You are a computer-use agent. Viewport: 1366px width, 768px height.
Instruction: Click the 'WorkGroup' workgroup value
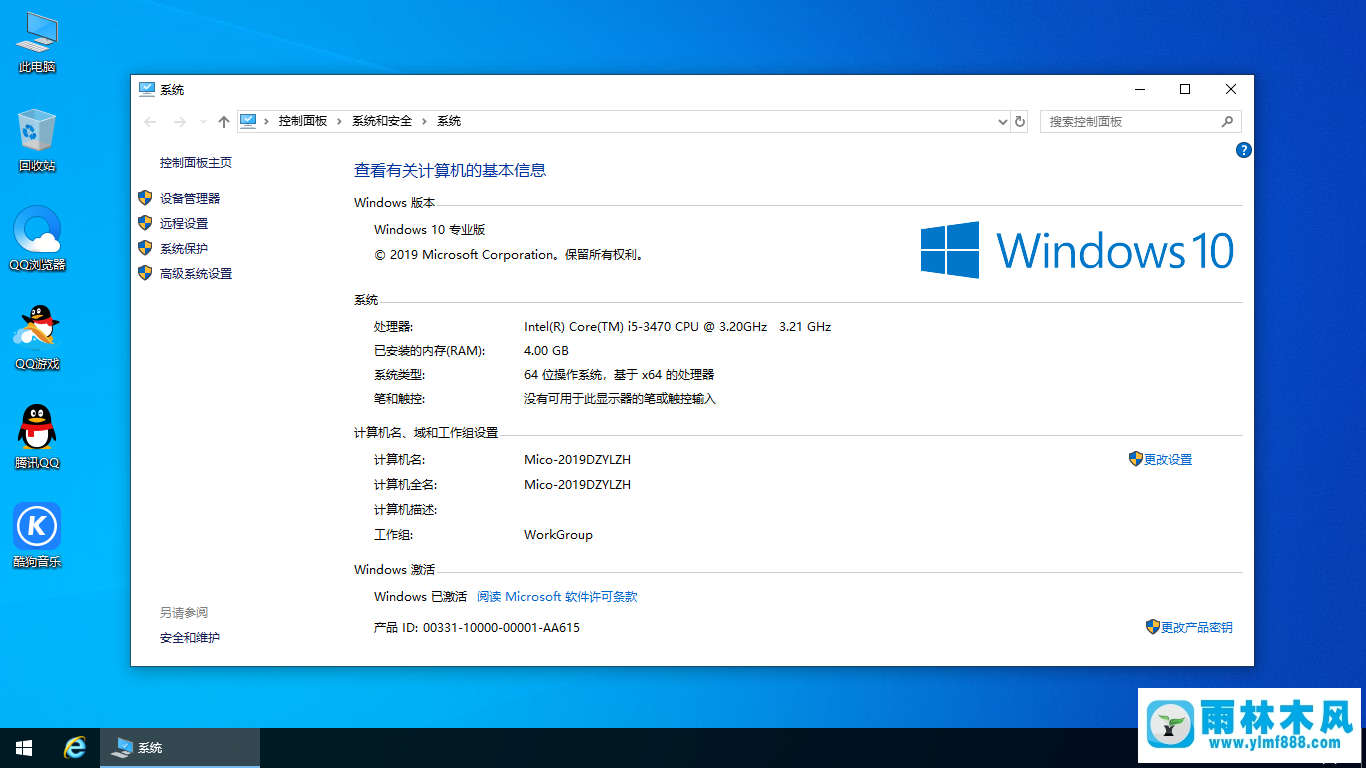[558, 535]
